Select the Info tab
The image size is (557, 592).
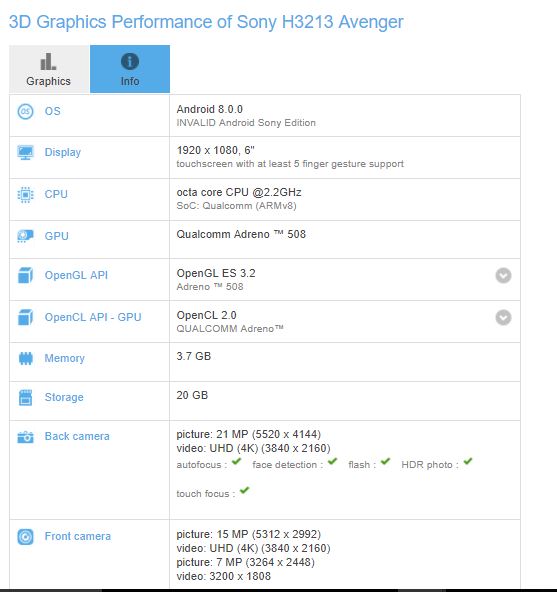tap(130, 69)
